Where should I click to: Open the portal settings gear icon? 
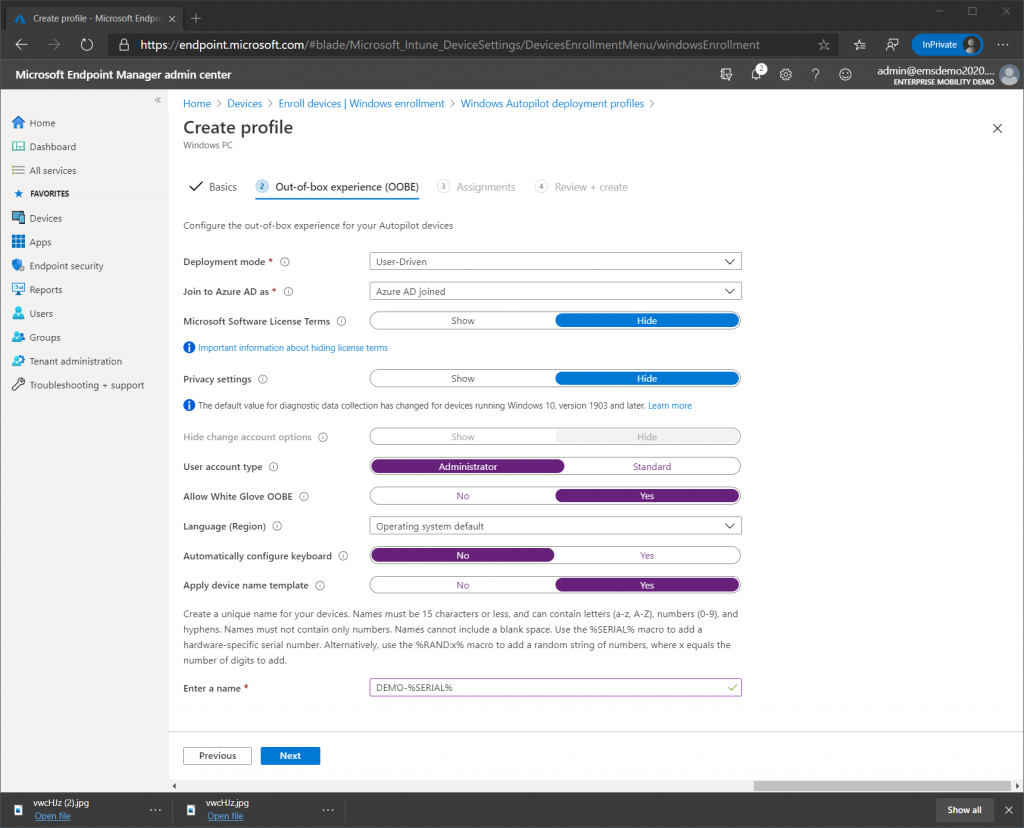click(x=786, y=74)
